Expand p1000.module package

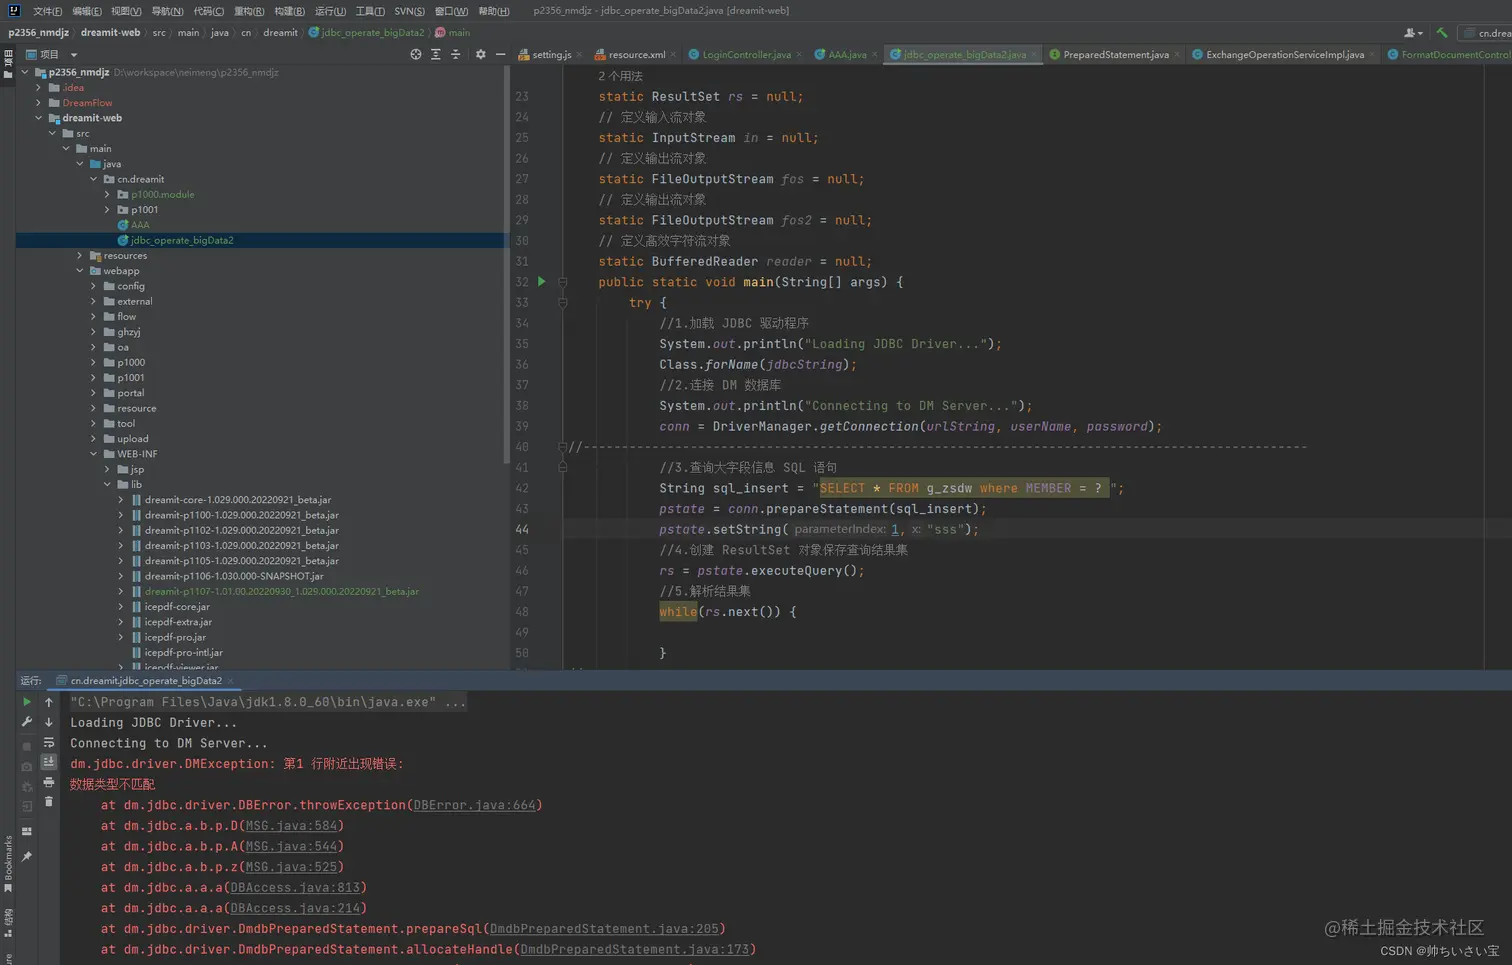[108, 194]
